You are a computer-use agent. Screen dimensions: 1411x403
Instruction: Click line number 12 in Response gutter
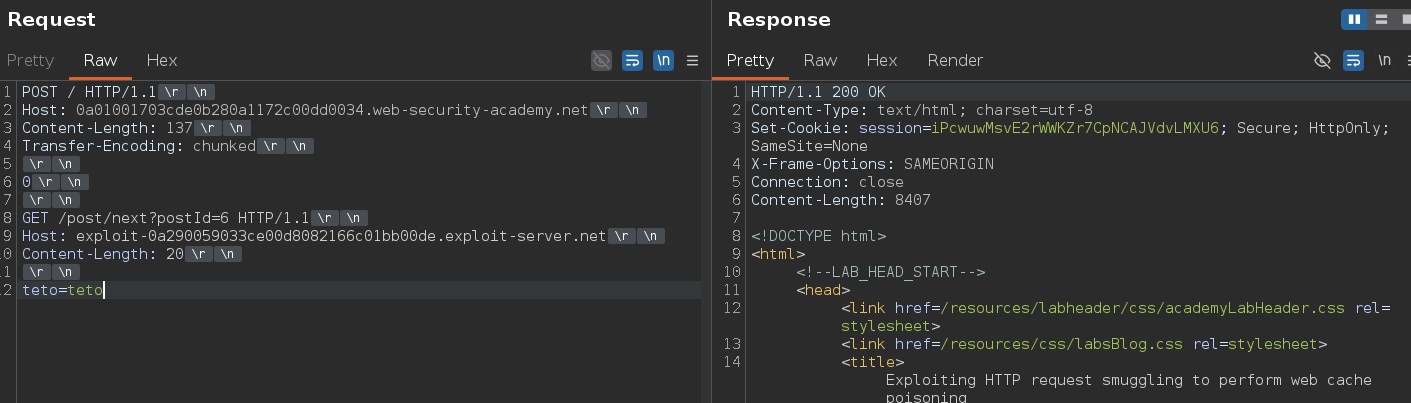click(x=735, y=308)
